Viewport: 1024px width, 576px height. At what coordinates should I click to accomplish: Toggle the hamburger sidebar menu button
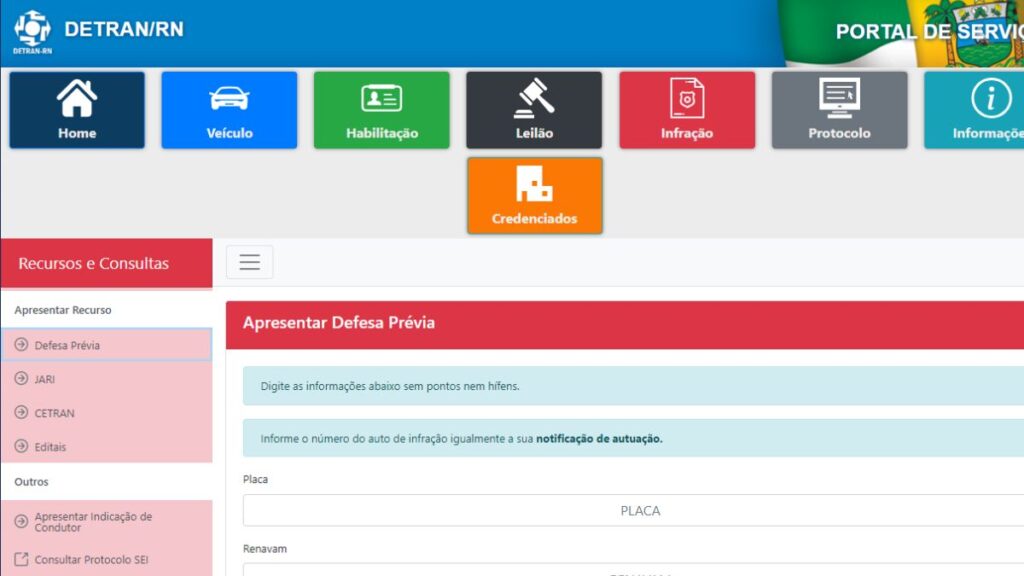pyautogui.click(x=249, y=262)
